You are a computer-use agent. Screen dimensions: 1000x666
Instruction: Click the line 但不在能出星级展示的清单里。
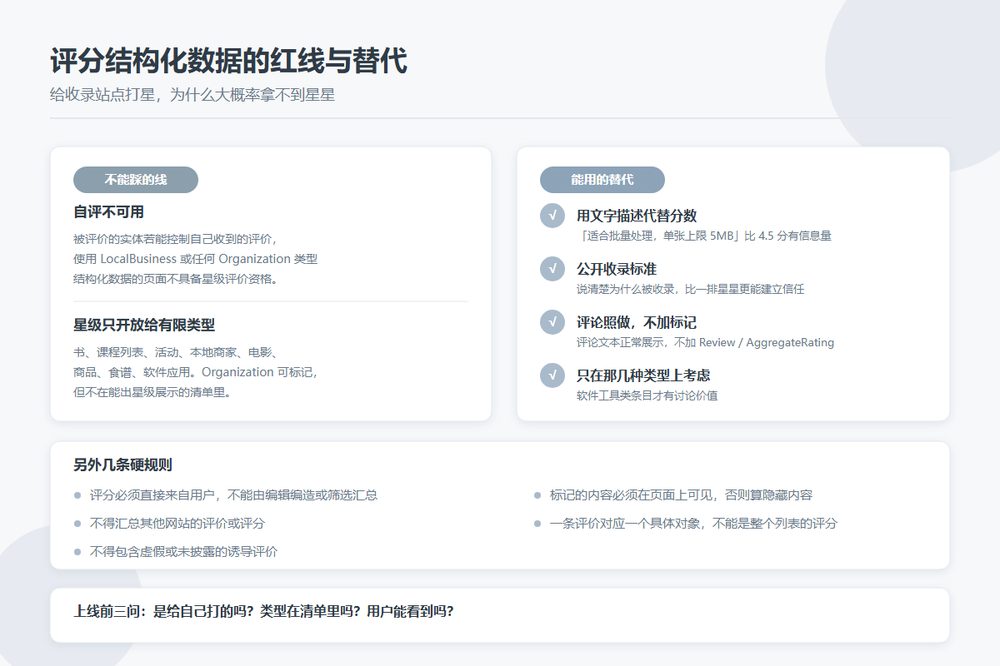click(x=152, y=392)
